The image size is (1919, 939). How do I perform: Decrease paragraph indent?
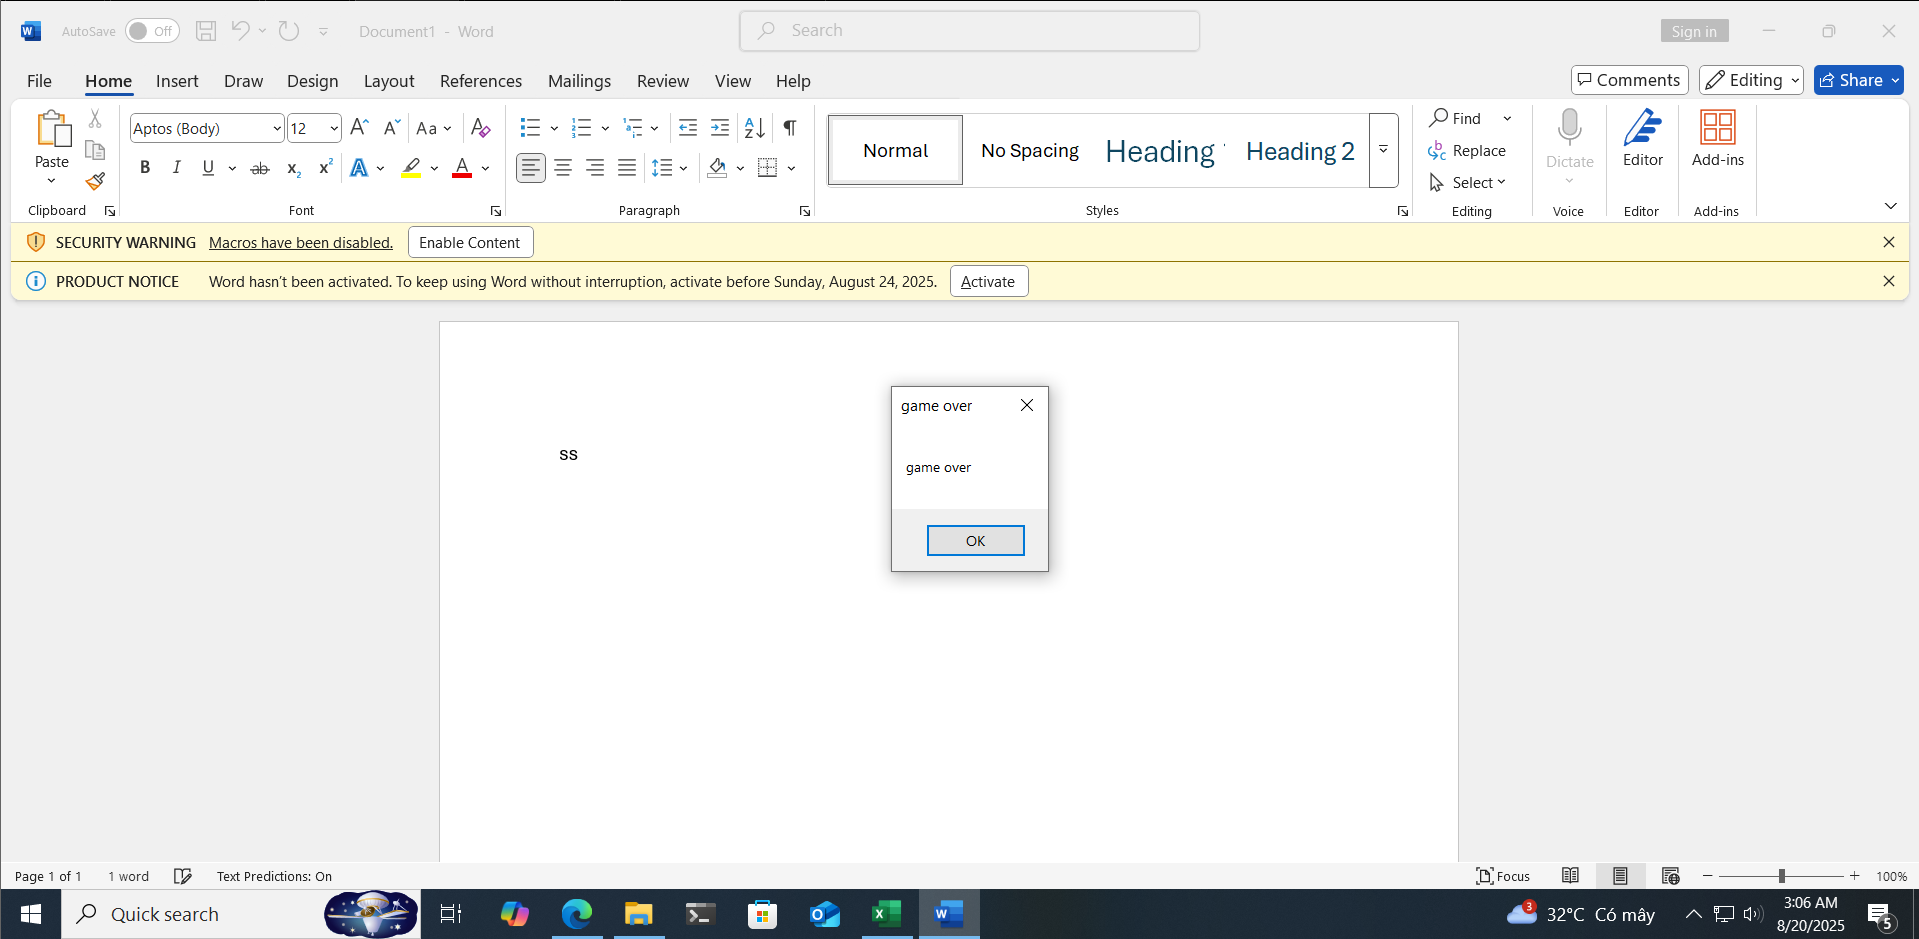point(688,127)
